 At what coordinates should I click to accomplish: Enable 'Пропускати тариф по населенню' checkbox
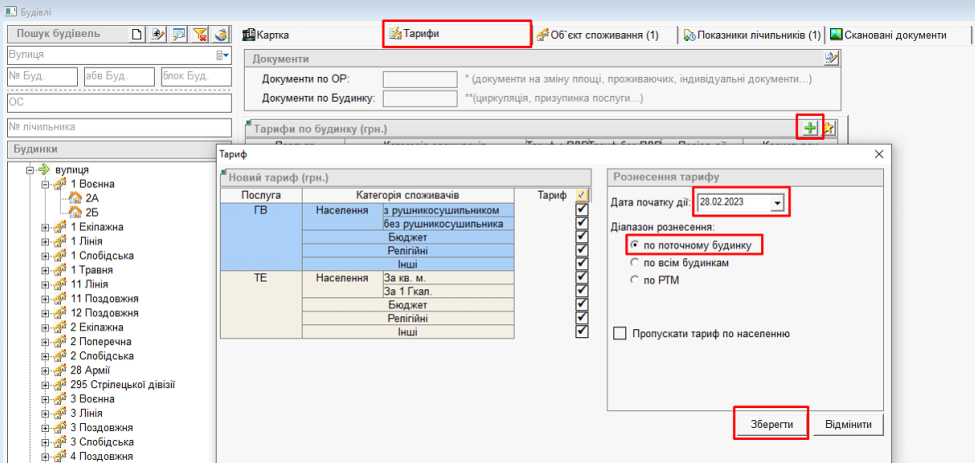point(619,333)
